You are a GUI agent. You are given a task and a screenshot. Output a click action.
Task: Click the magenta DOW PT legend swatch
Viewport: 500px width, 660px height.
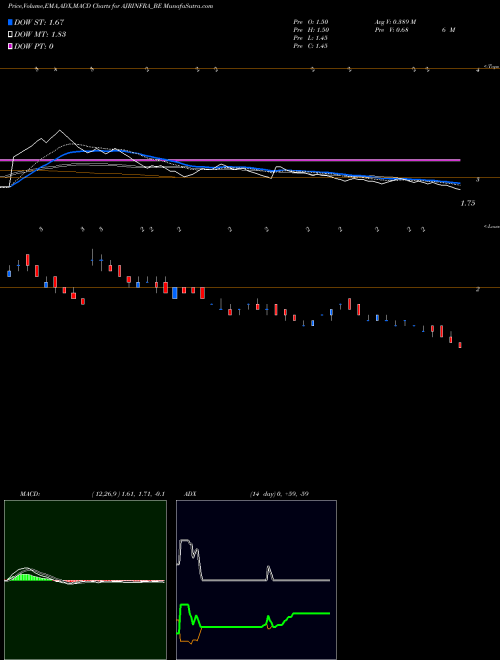click(x=10, y=46)
